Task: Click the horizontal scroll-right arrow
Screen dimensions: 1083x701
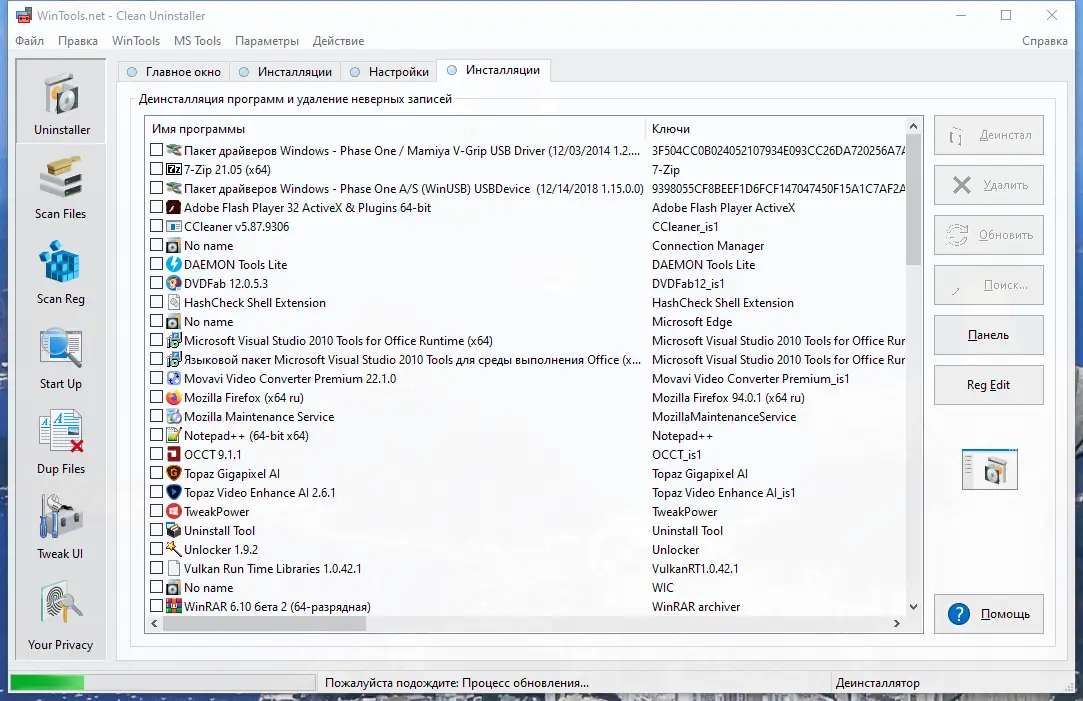Action: (897, 623)
